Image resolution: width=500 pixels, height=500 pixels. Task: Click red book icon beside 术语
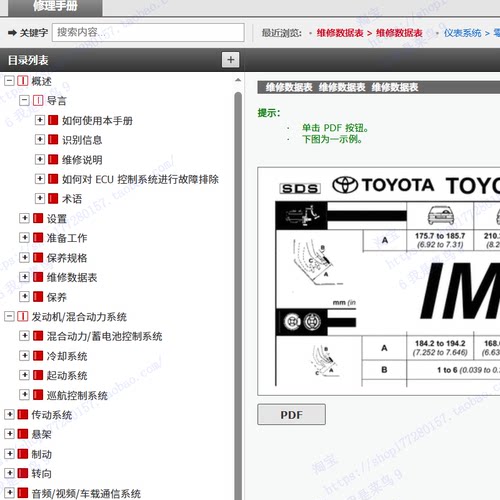click(x=53, y=198)
